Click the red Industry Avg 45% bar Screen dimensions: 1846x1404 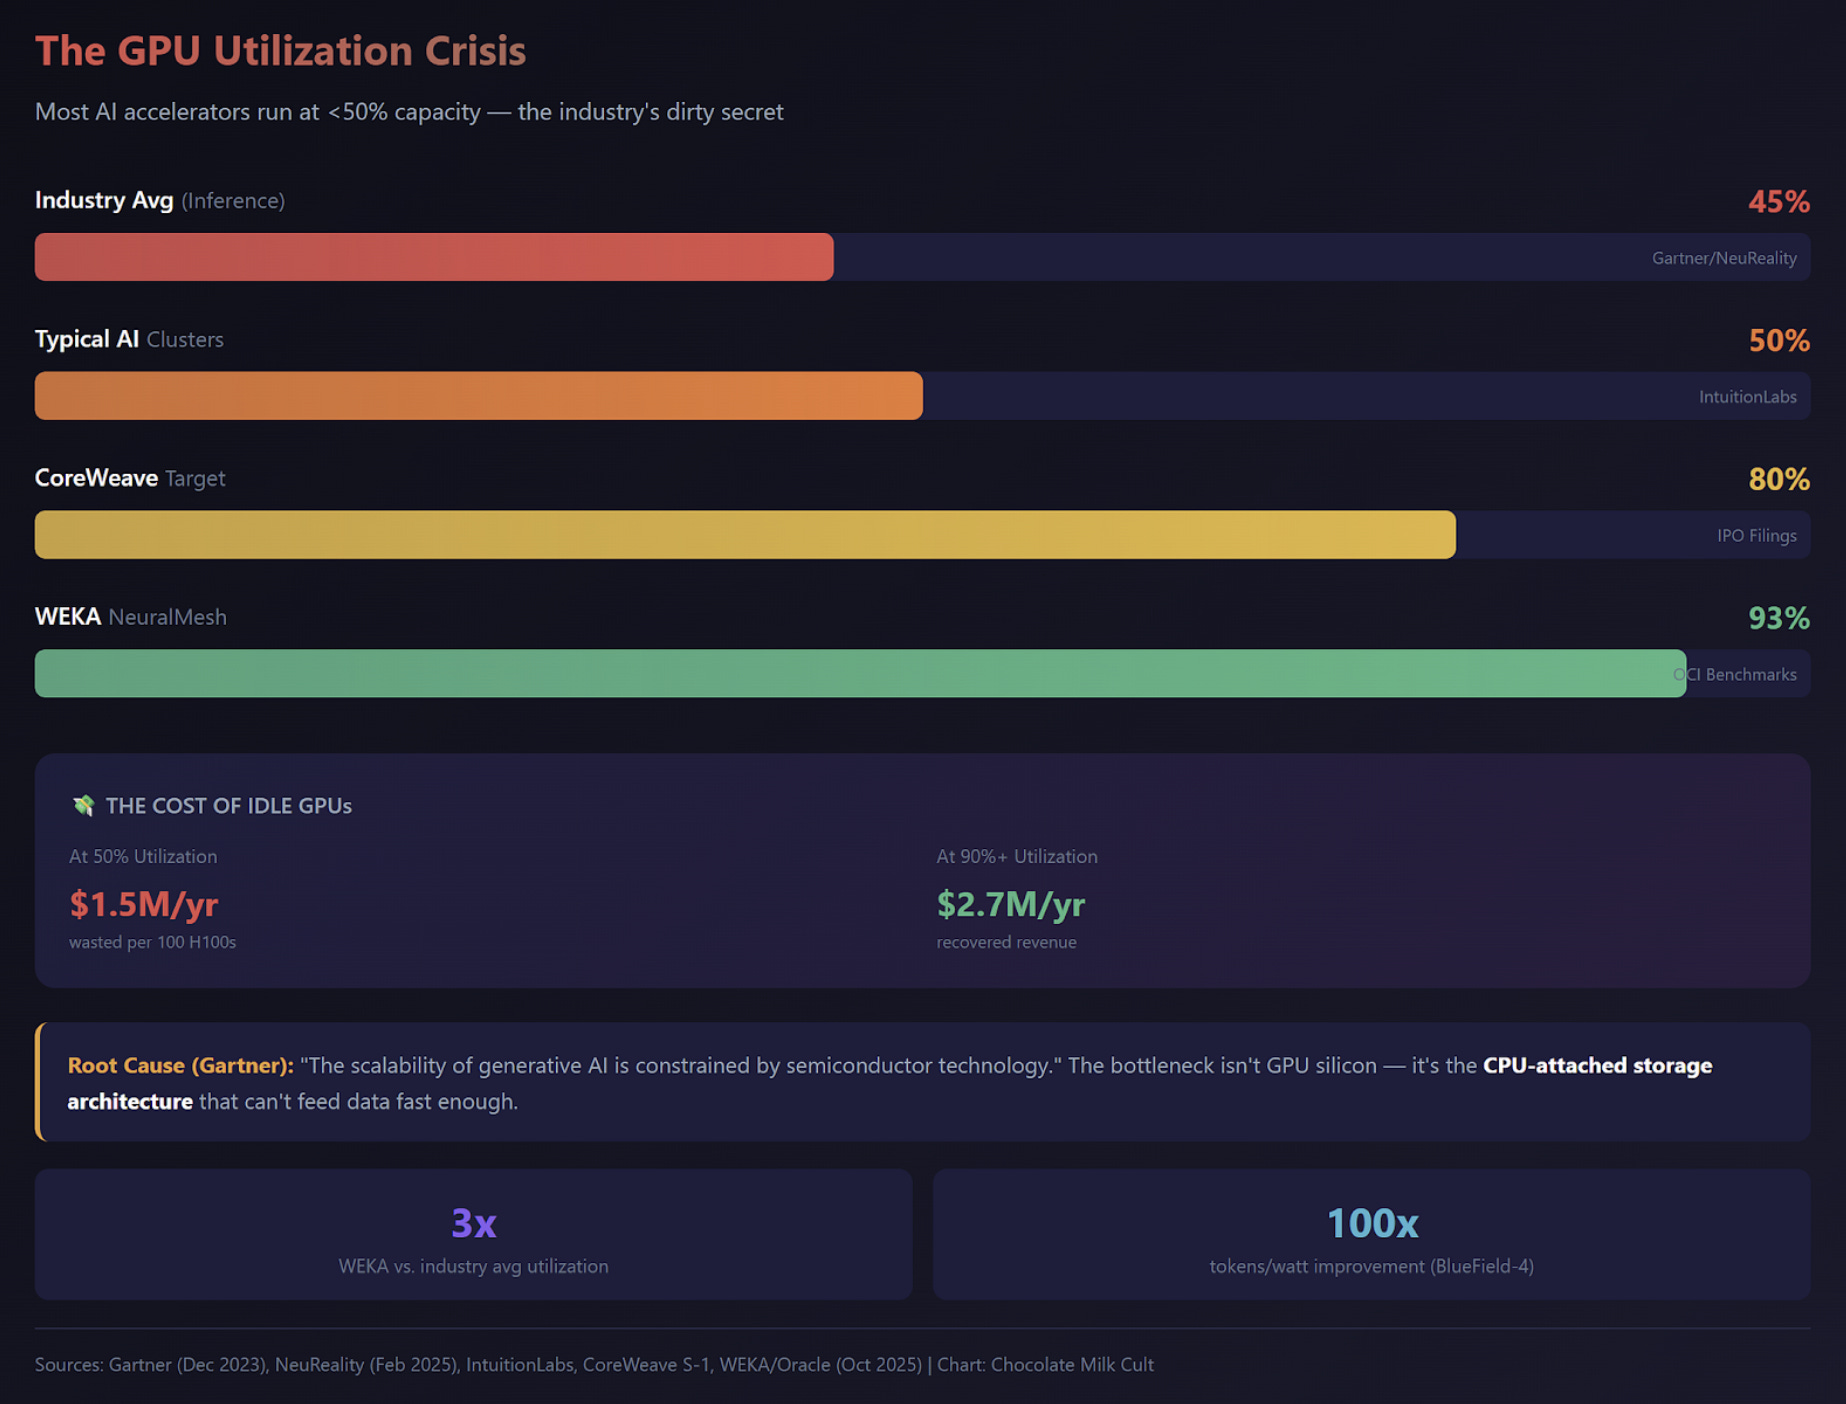[x=434, y=257]
